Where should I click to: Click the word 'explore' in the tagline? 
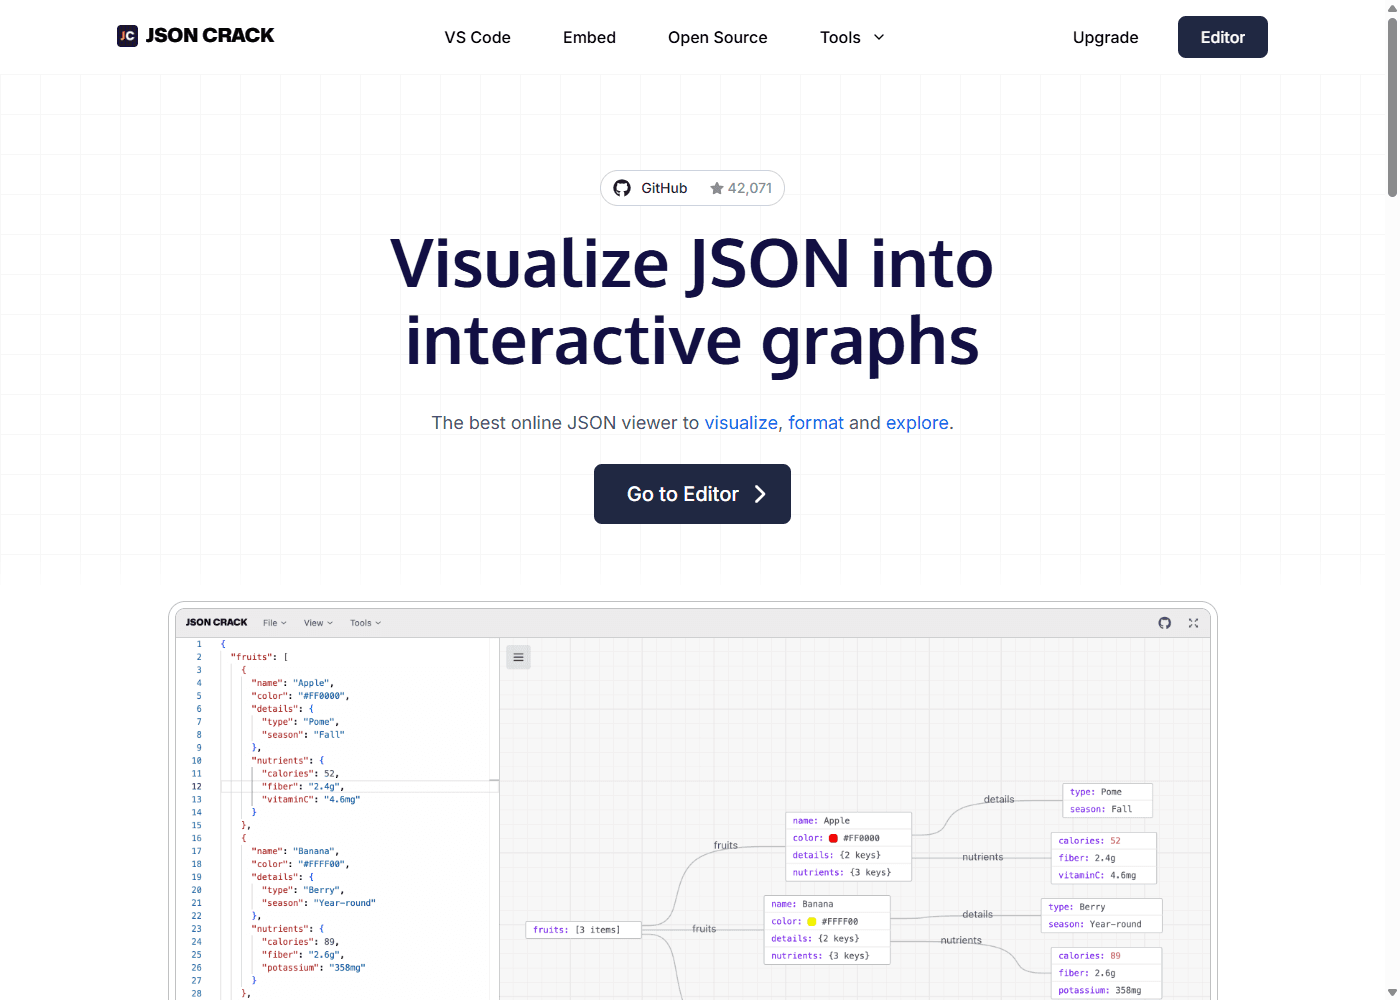[917, 423]
